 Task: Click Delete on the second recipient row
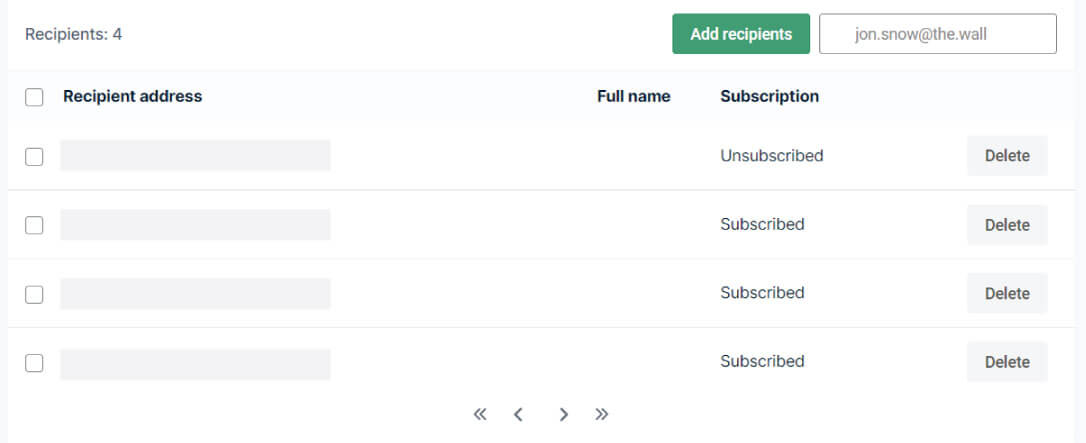[1007, 225]
